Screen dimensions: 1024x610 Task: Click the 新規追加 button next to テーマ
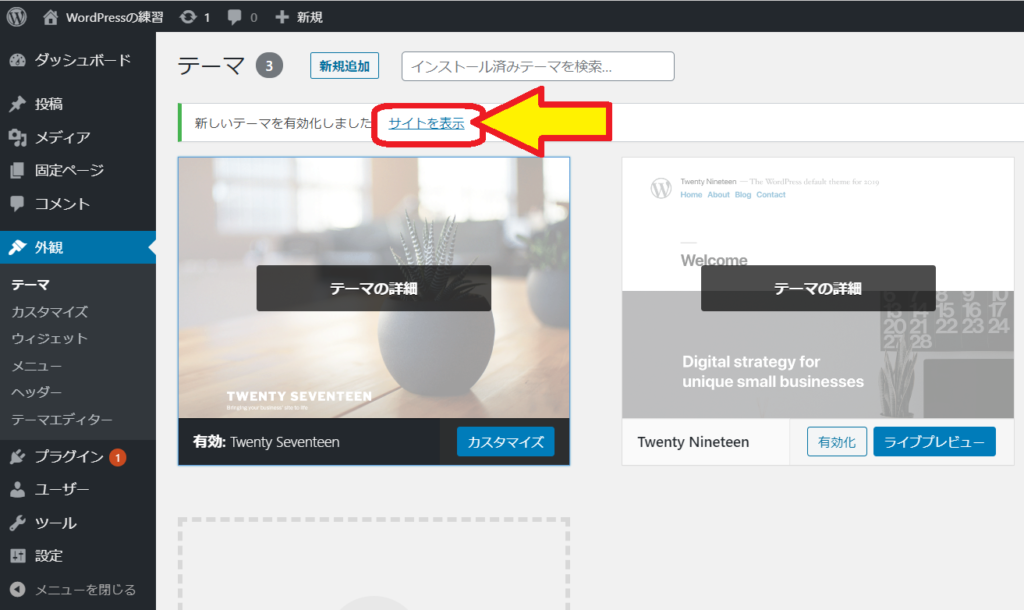344,67
